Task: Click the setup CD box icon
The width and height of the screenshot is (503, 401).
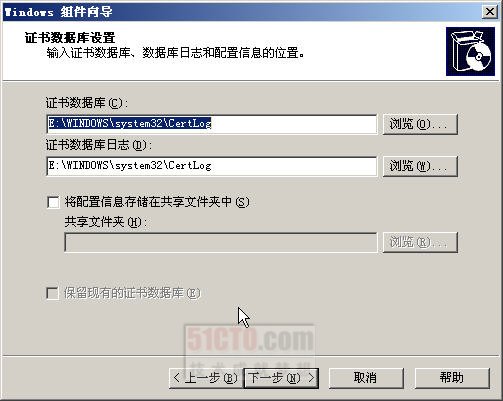Action: coord(470,51)
